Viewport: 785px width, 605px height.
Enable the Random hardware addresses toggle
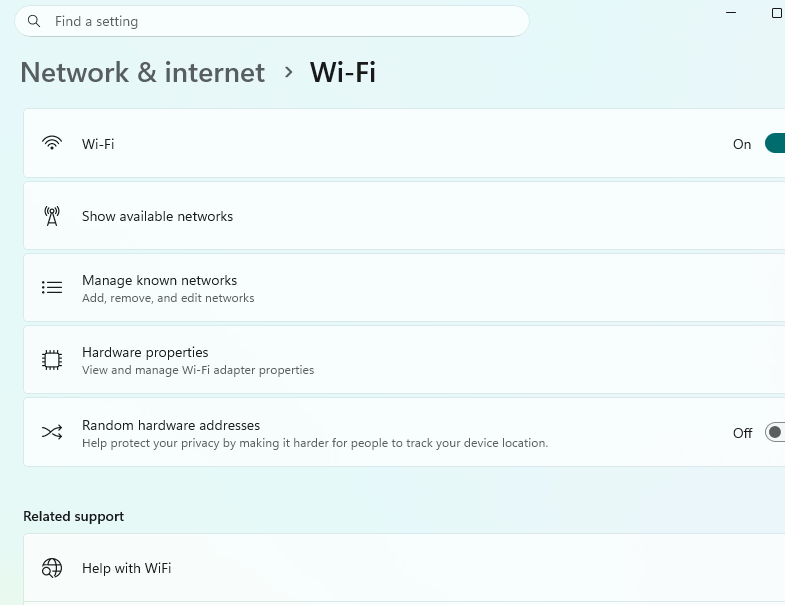(x=775, y=432)
